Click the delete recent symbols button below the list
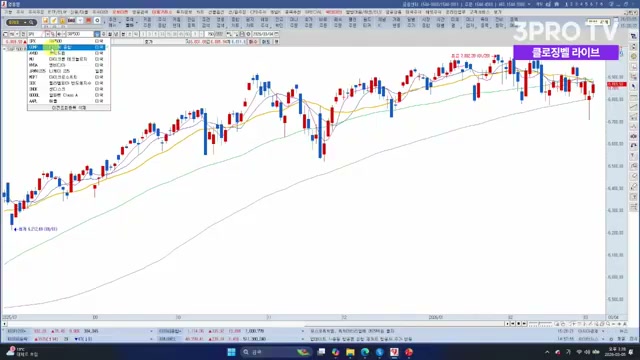The image size is (640, 360). (69, 108)
